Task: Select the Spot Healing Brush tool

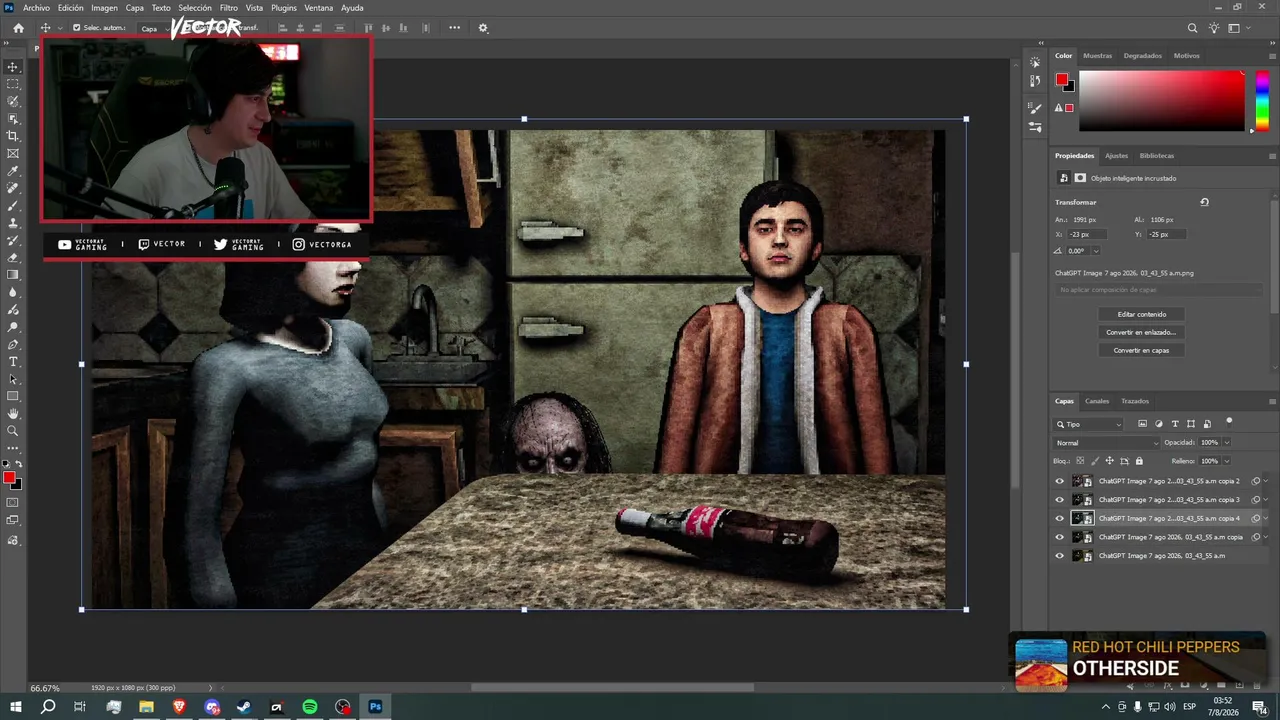Action: point(13,188)
